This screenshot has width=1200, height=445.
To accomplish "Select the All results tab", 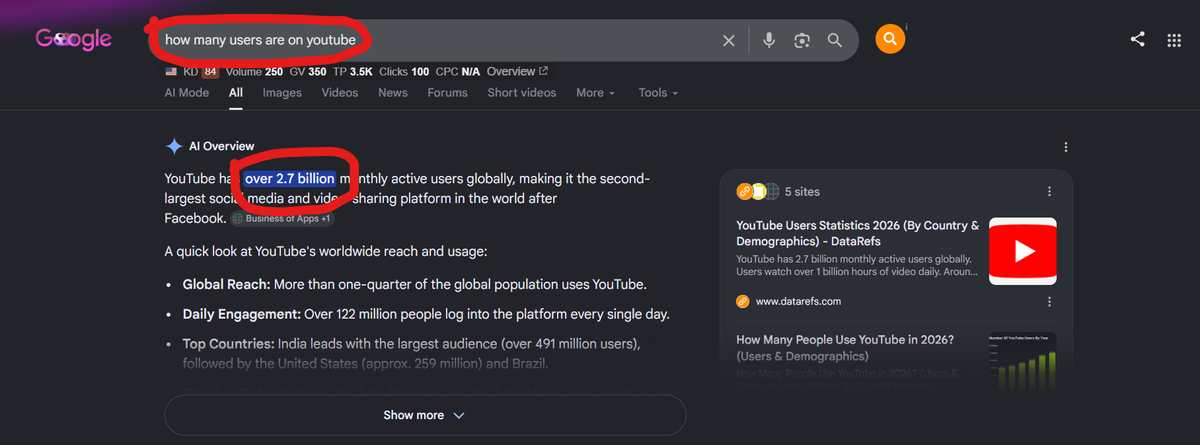I will pos(236,93).
